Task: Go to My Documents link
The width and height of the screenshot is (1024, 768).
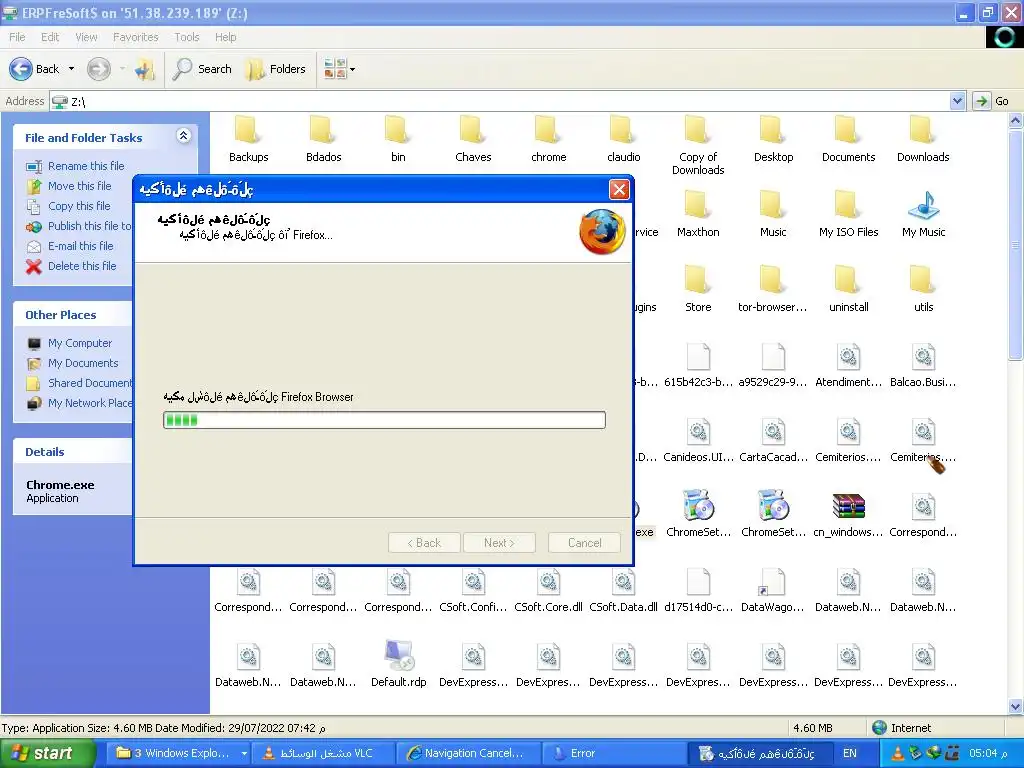Action: point(83,363)
